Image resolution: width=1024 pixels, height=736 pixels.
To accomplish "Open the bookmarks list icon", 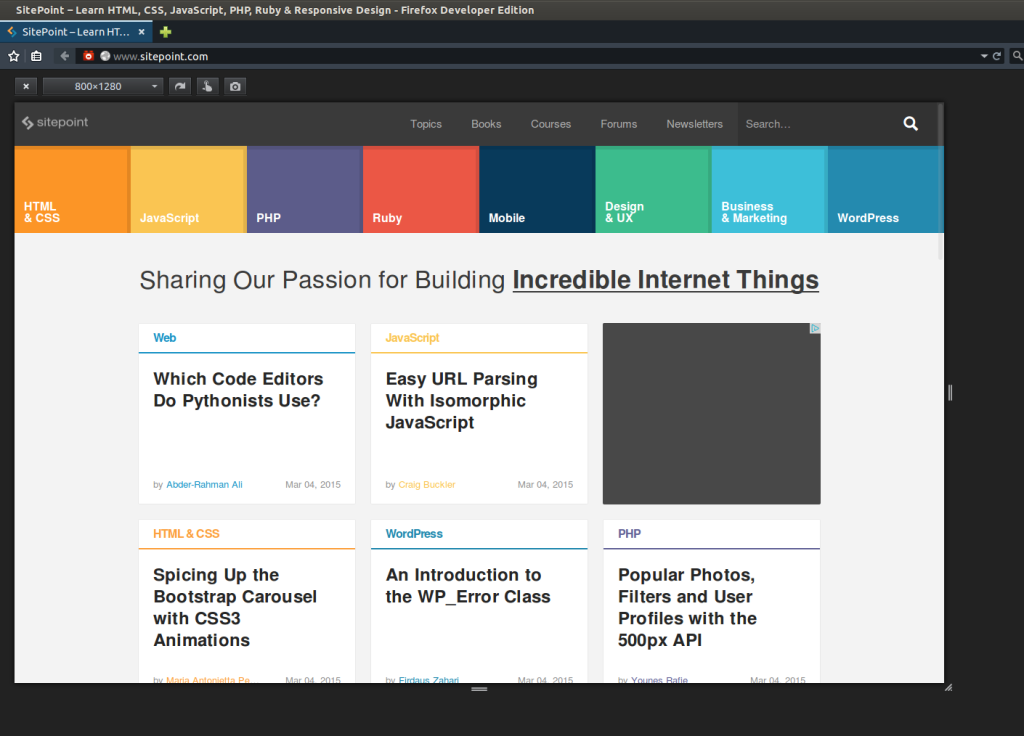I will [x=36, y=56].
